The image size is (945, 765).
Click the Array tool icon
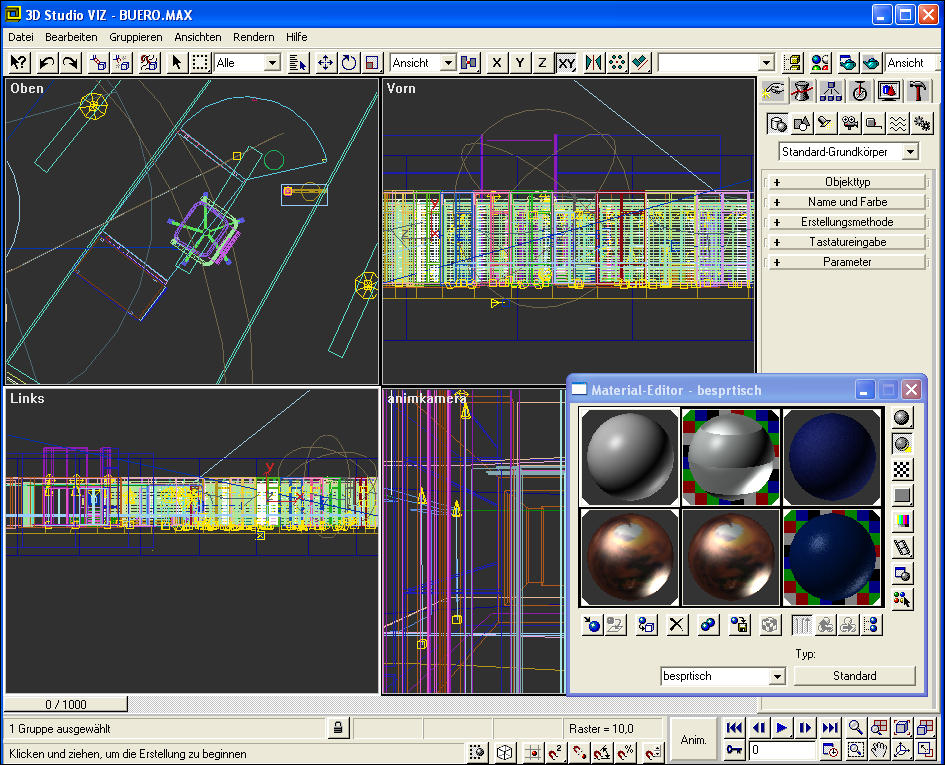click(x=617, y=63)
